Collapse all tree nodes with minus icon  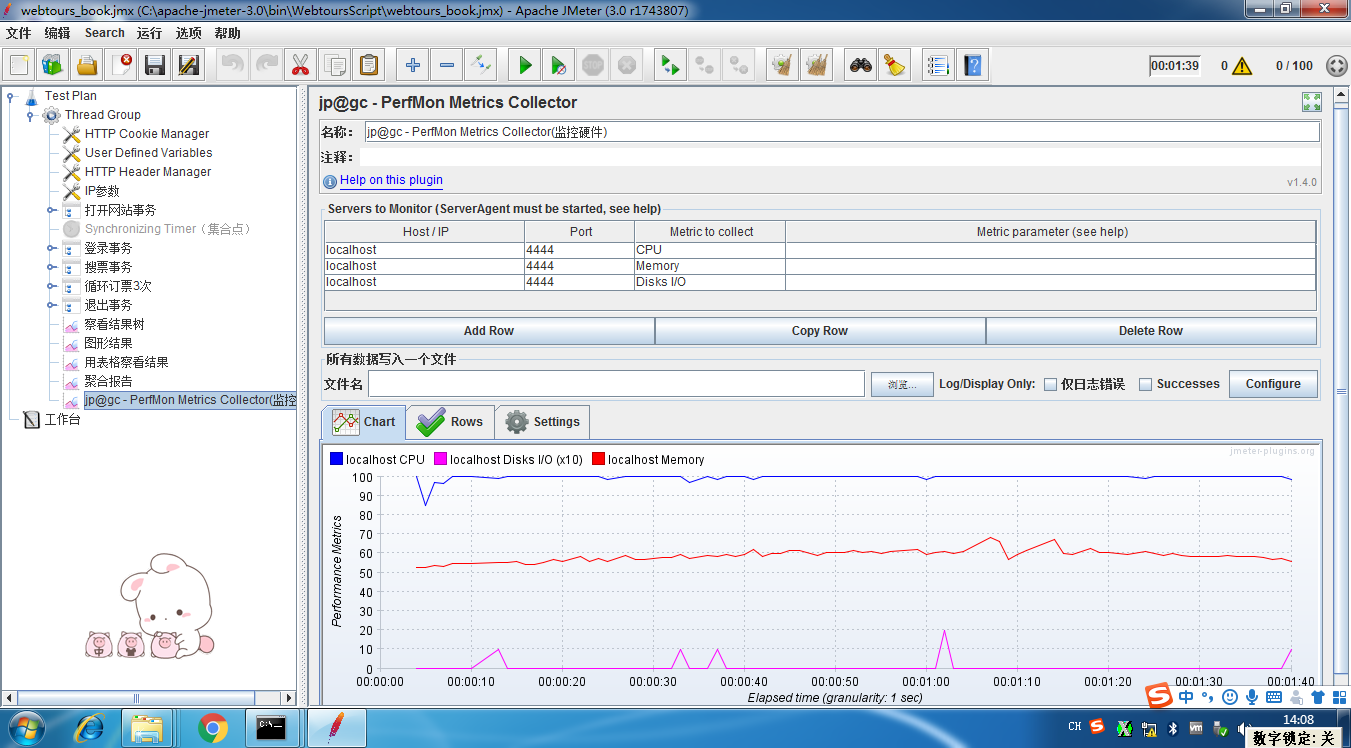click(446, 66)
